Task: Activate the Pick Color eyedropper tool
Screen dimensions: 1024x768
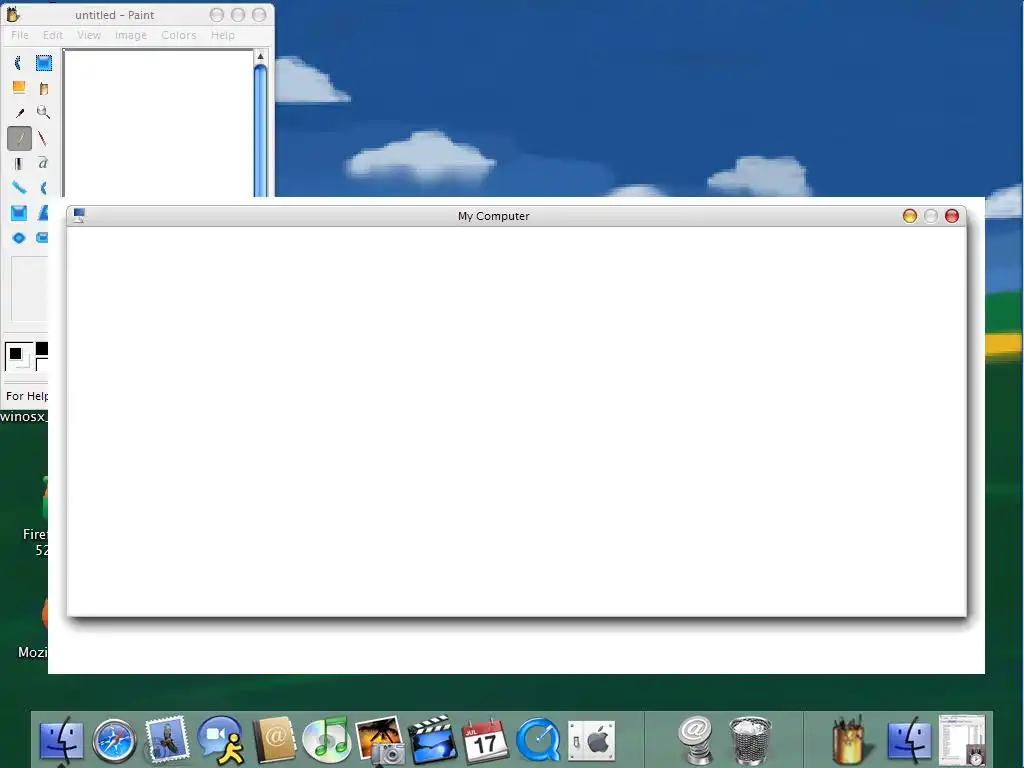Action: point(19,112)
